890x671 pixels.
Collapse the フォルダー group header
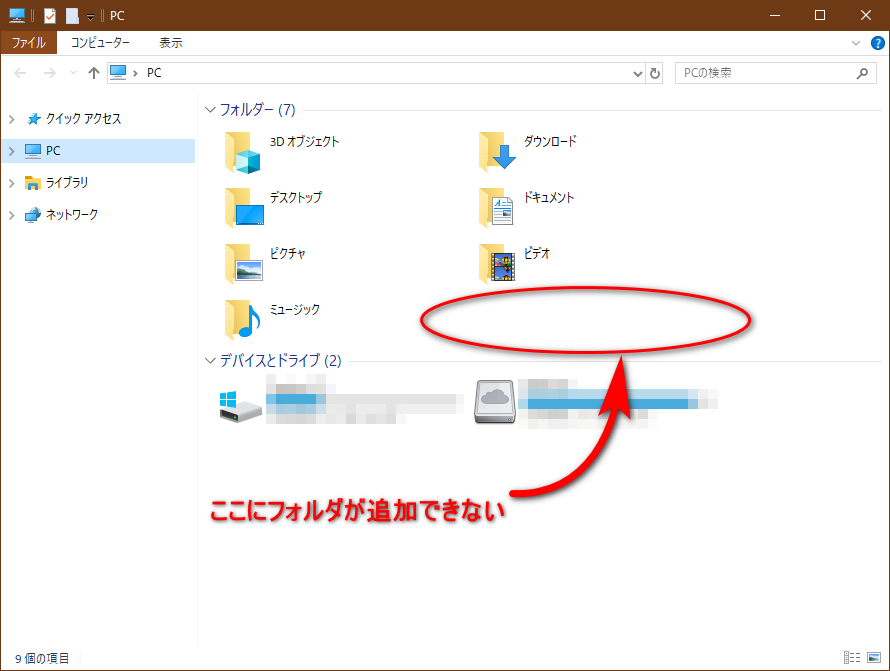click(x=210, y=110)
